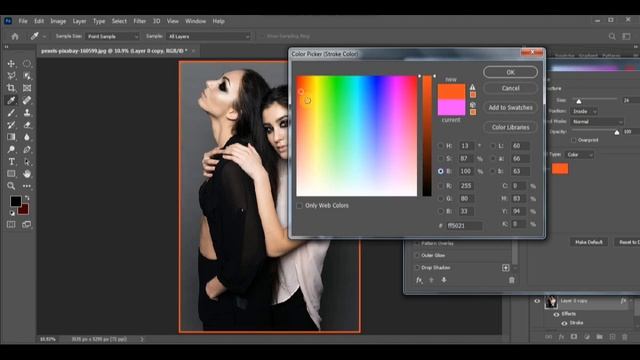Select the Zoom tool
Screen dimensions: 640x360
coord(11,186)
